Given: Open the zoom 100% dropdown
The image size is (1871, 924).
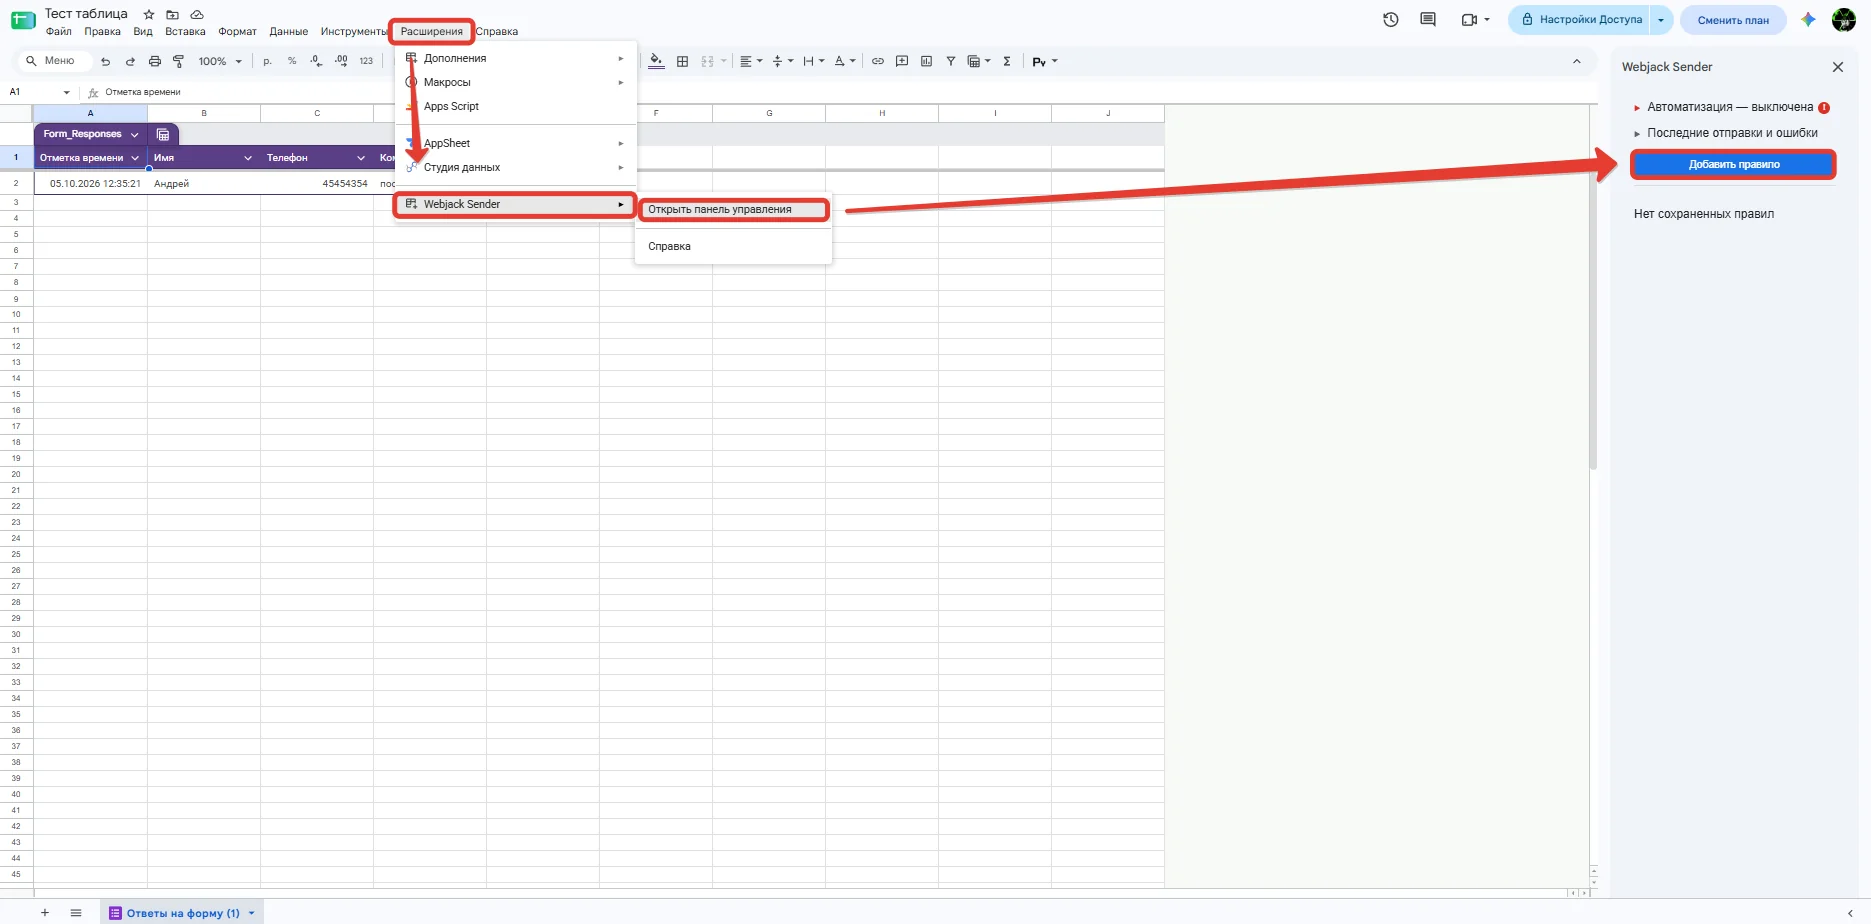Looking at the screenshot, I should point(220,62).
